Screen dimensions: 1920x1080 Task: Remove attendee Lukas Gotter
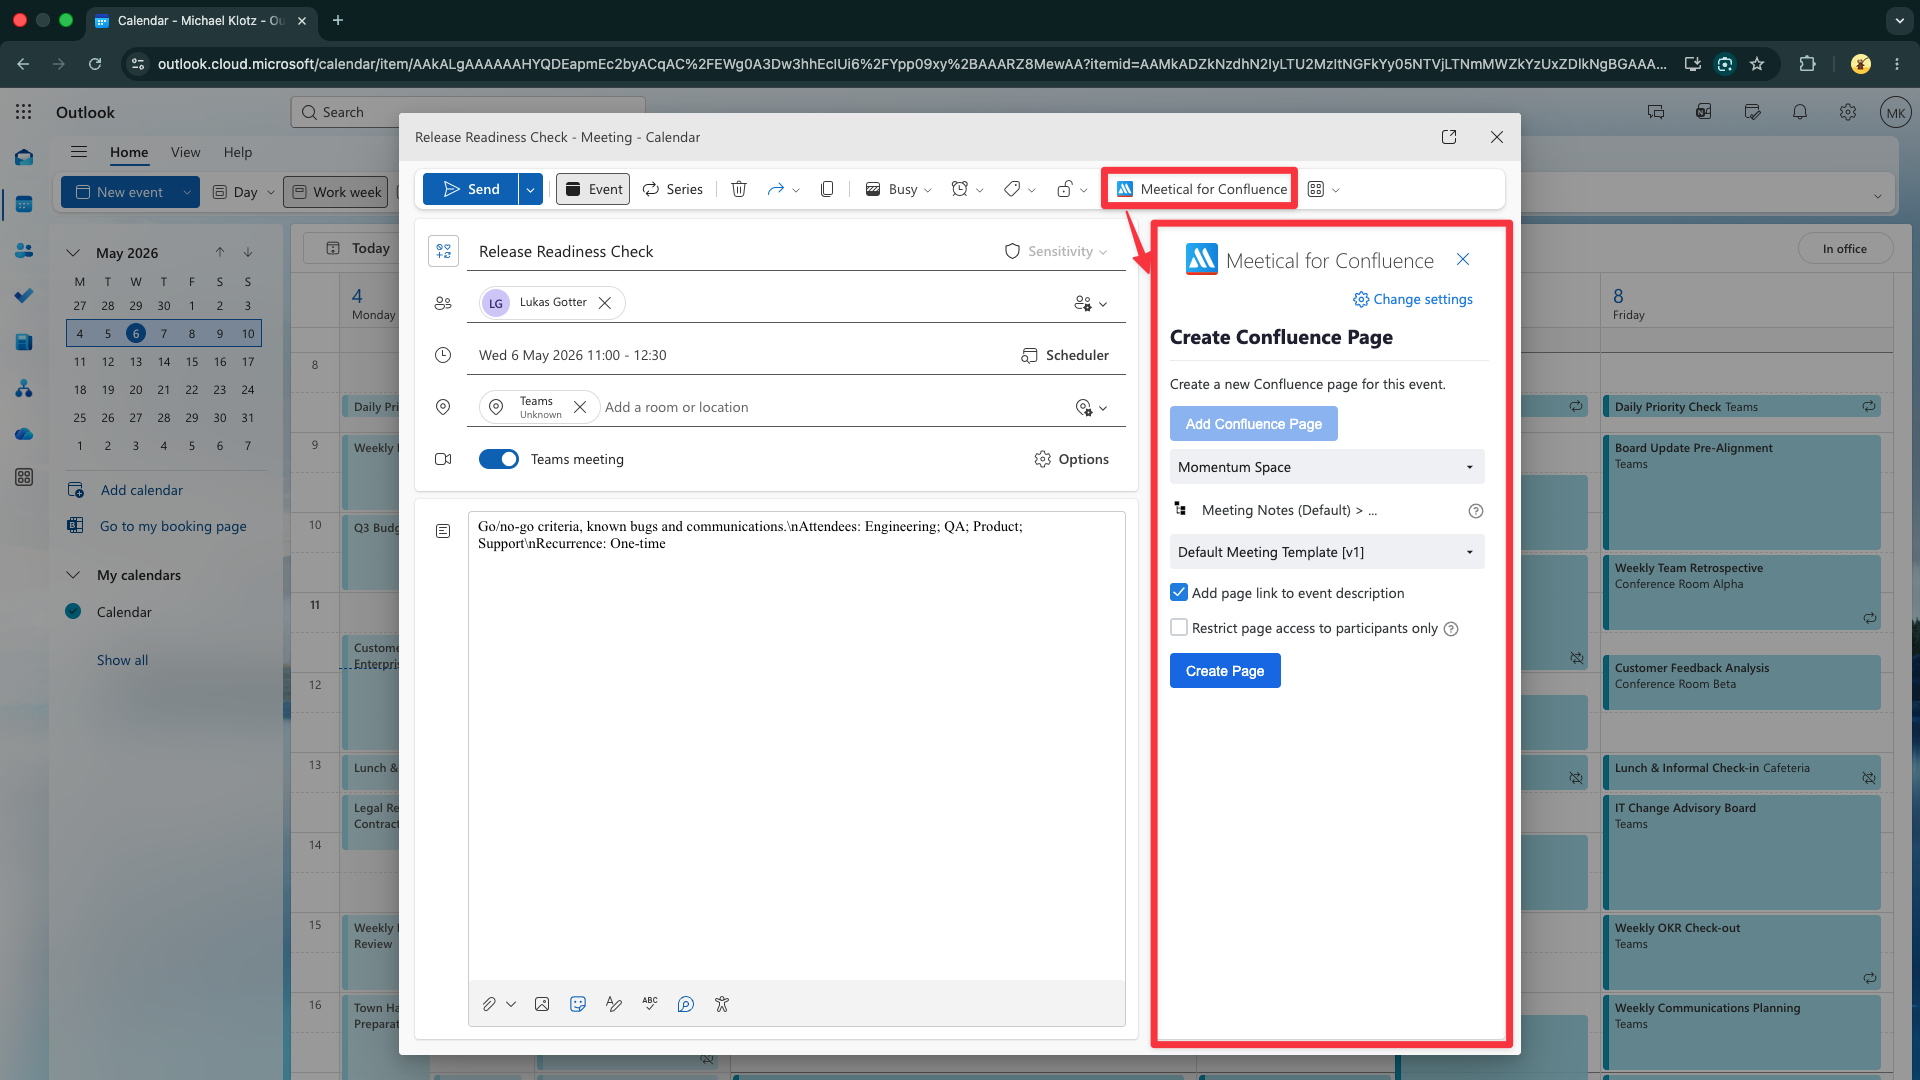pyautogui.click(x=605, y=303)
